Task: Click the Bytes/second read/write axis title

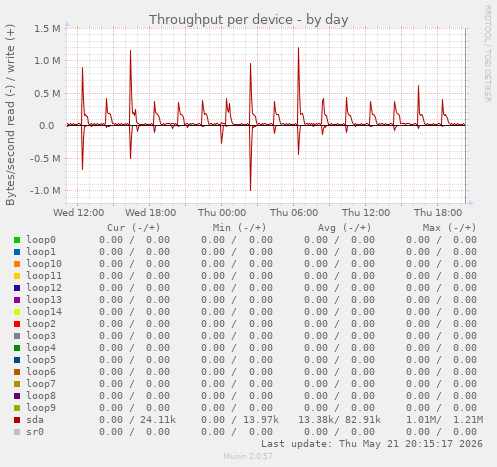Action: tap(10, 115)
